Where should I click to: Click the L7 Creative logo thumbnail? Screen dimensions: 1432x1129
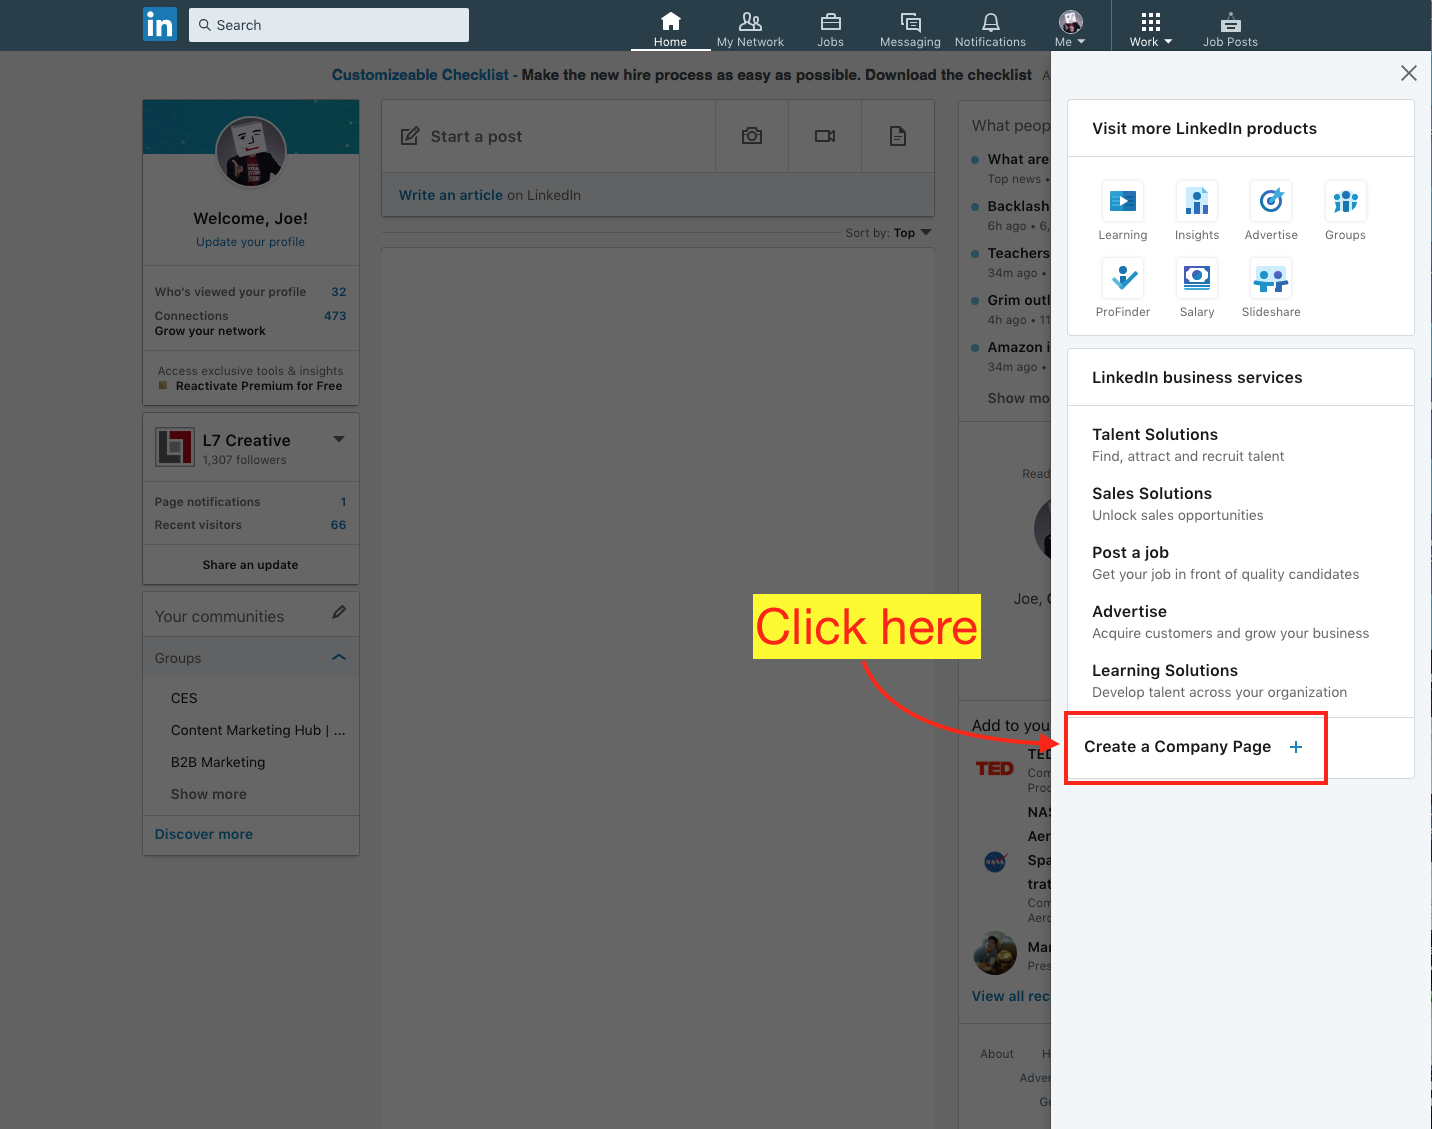pos(175,447)
